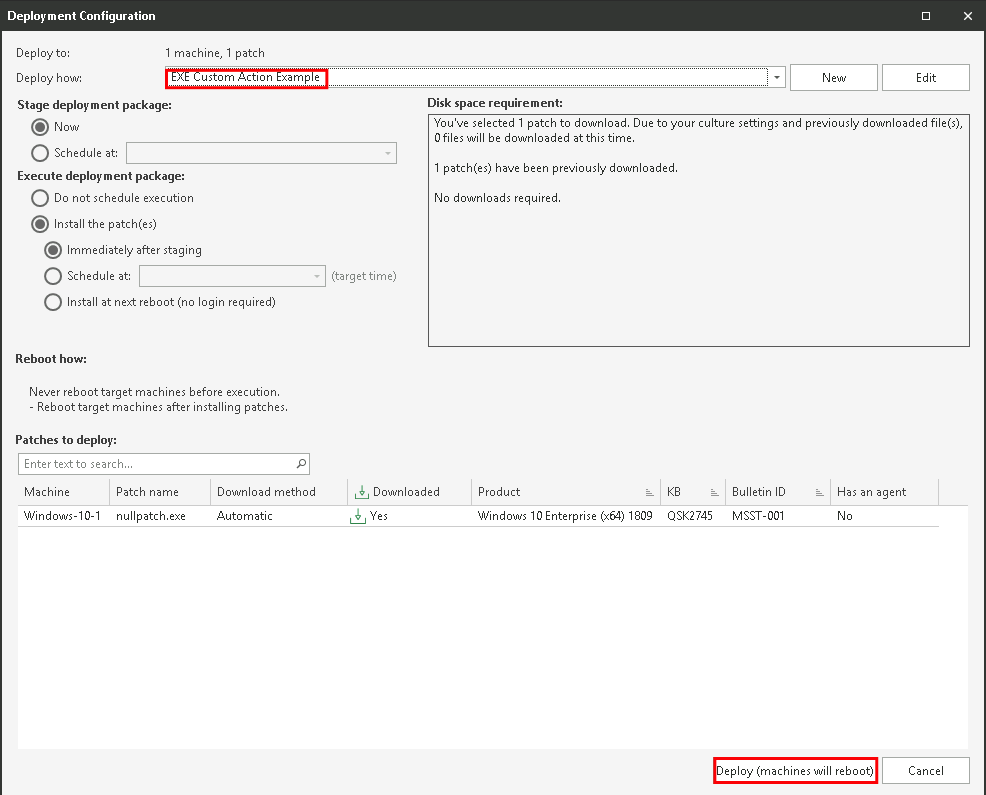Screen dimensions: 986x795
Task: Click inside the patches search field
Action: click(150, 464)
